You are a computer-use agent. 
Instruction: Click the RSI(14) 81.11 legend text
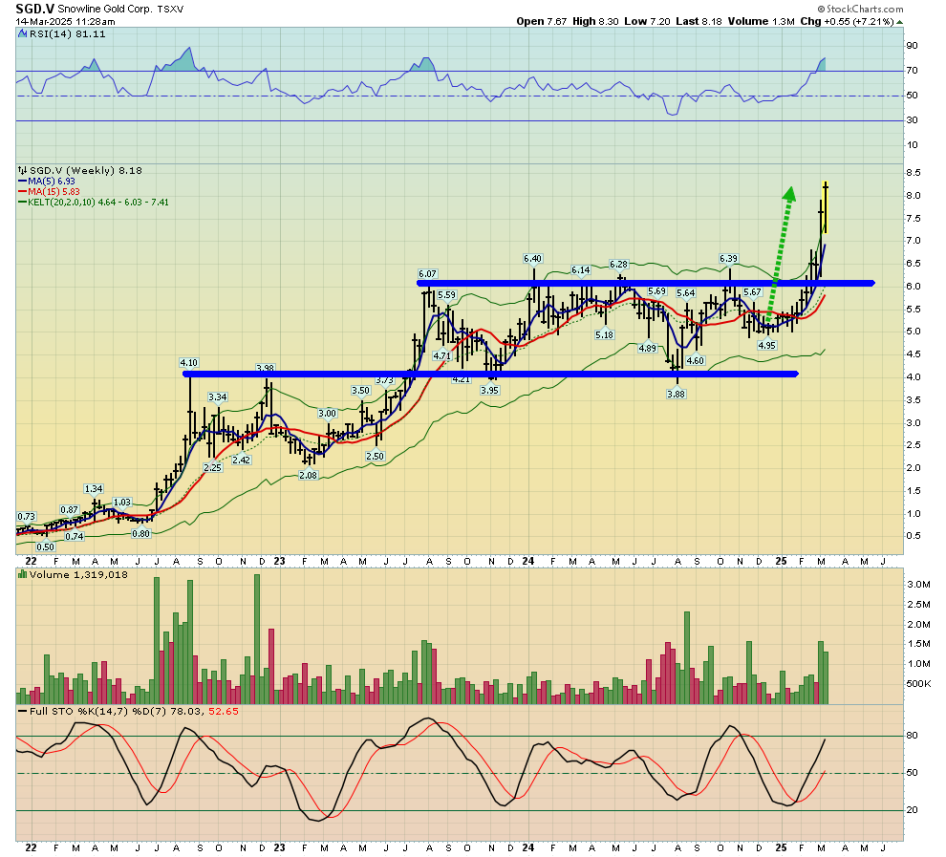click(x=68, y=34)
